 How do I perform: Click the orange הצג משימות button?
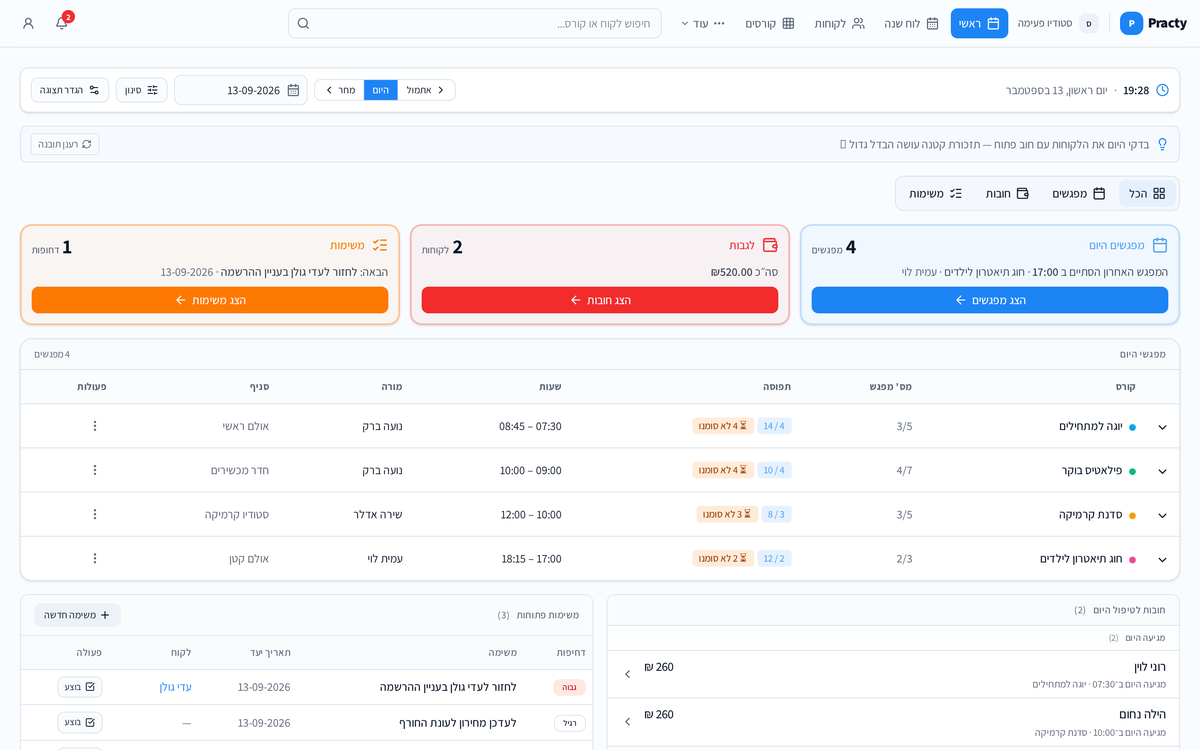coord(210,300)
